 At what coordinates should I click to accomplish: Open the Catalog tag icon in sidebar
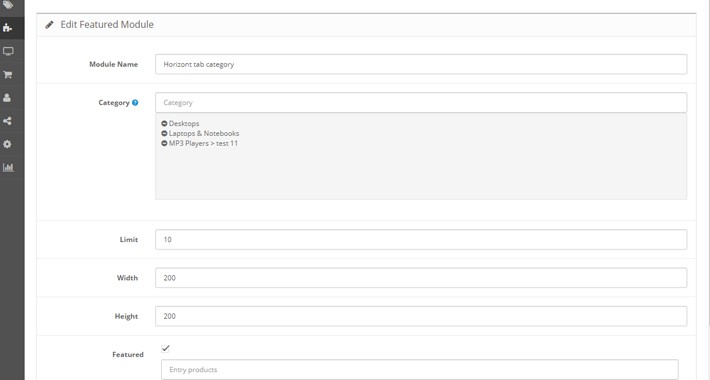coord(8,5)
